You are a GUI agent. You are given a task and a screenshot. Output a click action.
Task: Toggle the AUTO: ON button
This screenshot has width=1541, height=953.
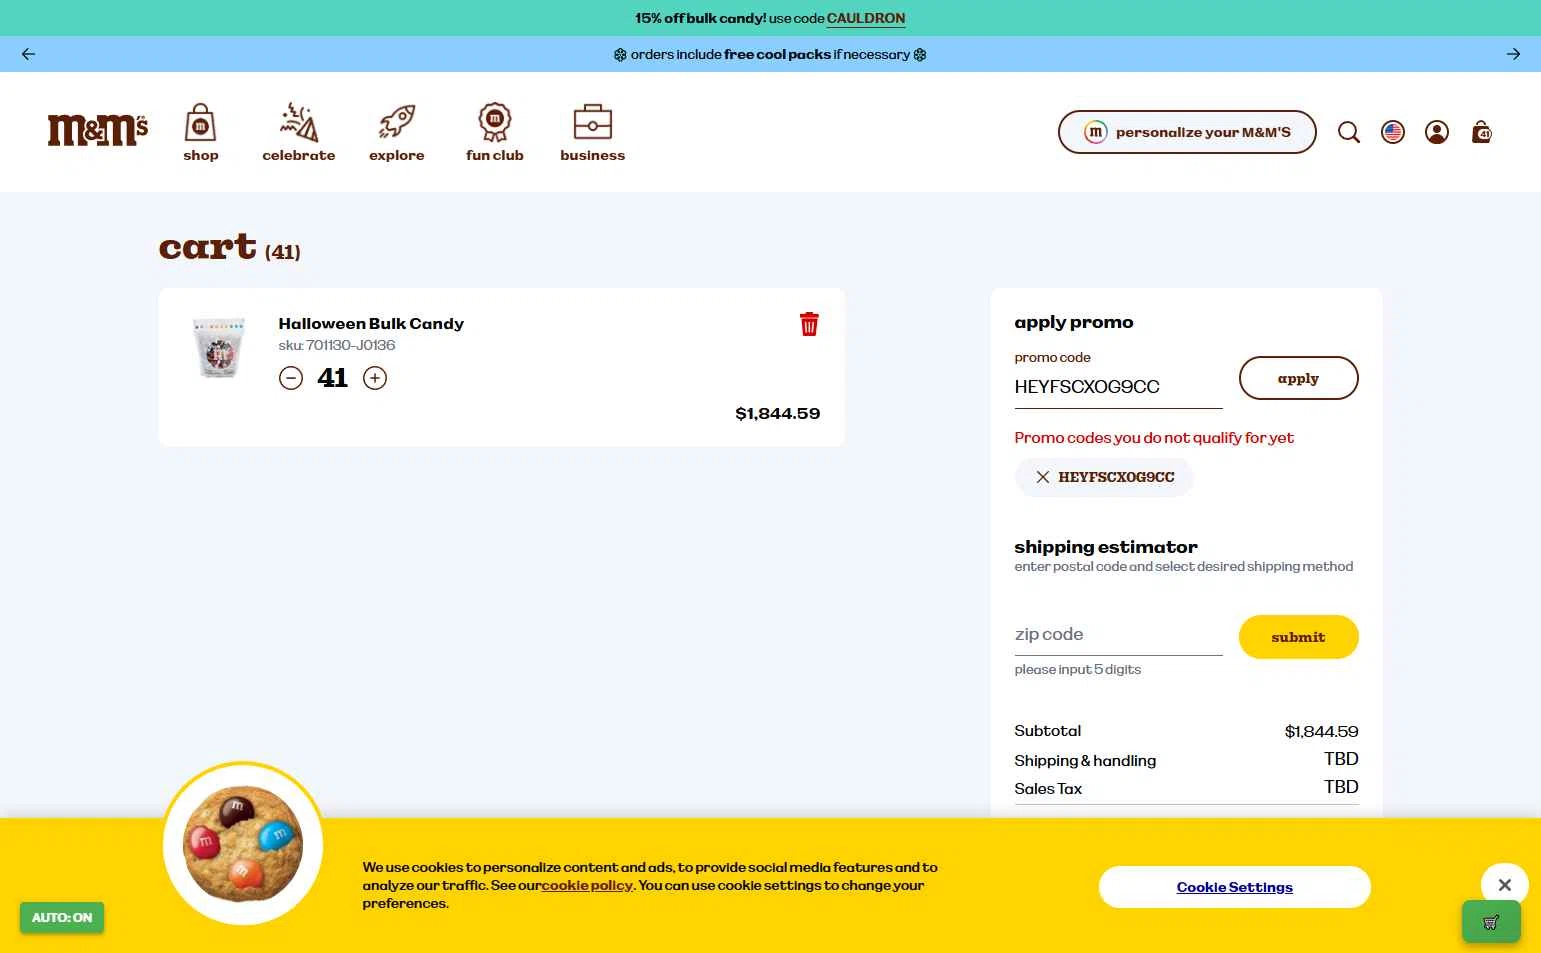pos(62,918)
